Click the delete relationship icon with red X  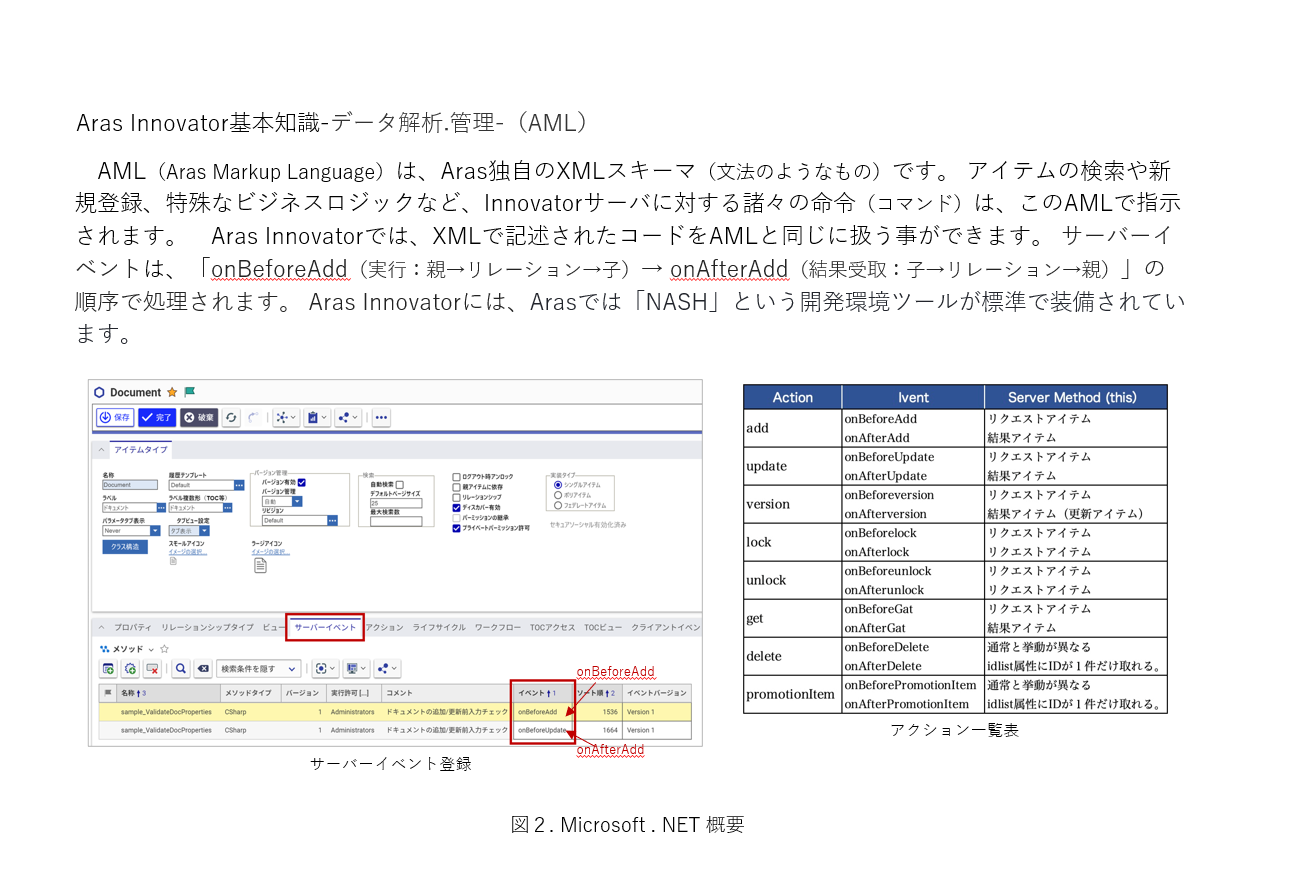[x=152, y=669]
